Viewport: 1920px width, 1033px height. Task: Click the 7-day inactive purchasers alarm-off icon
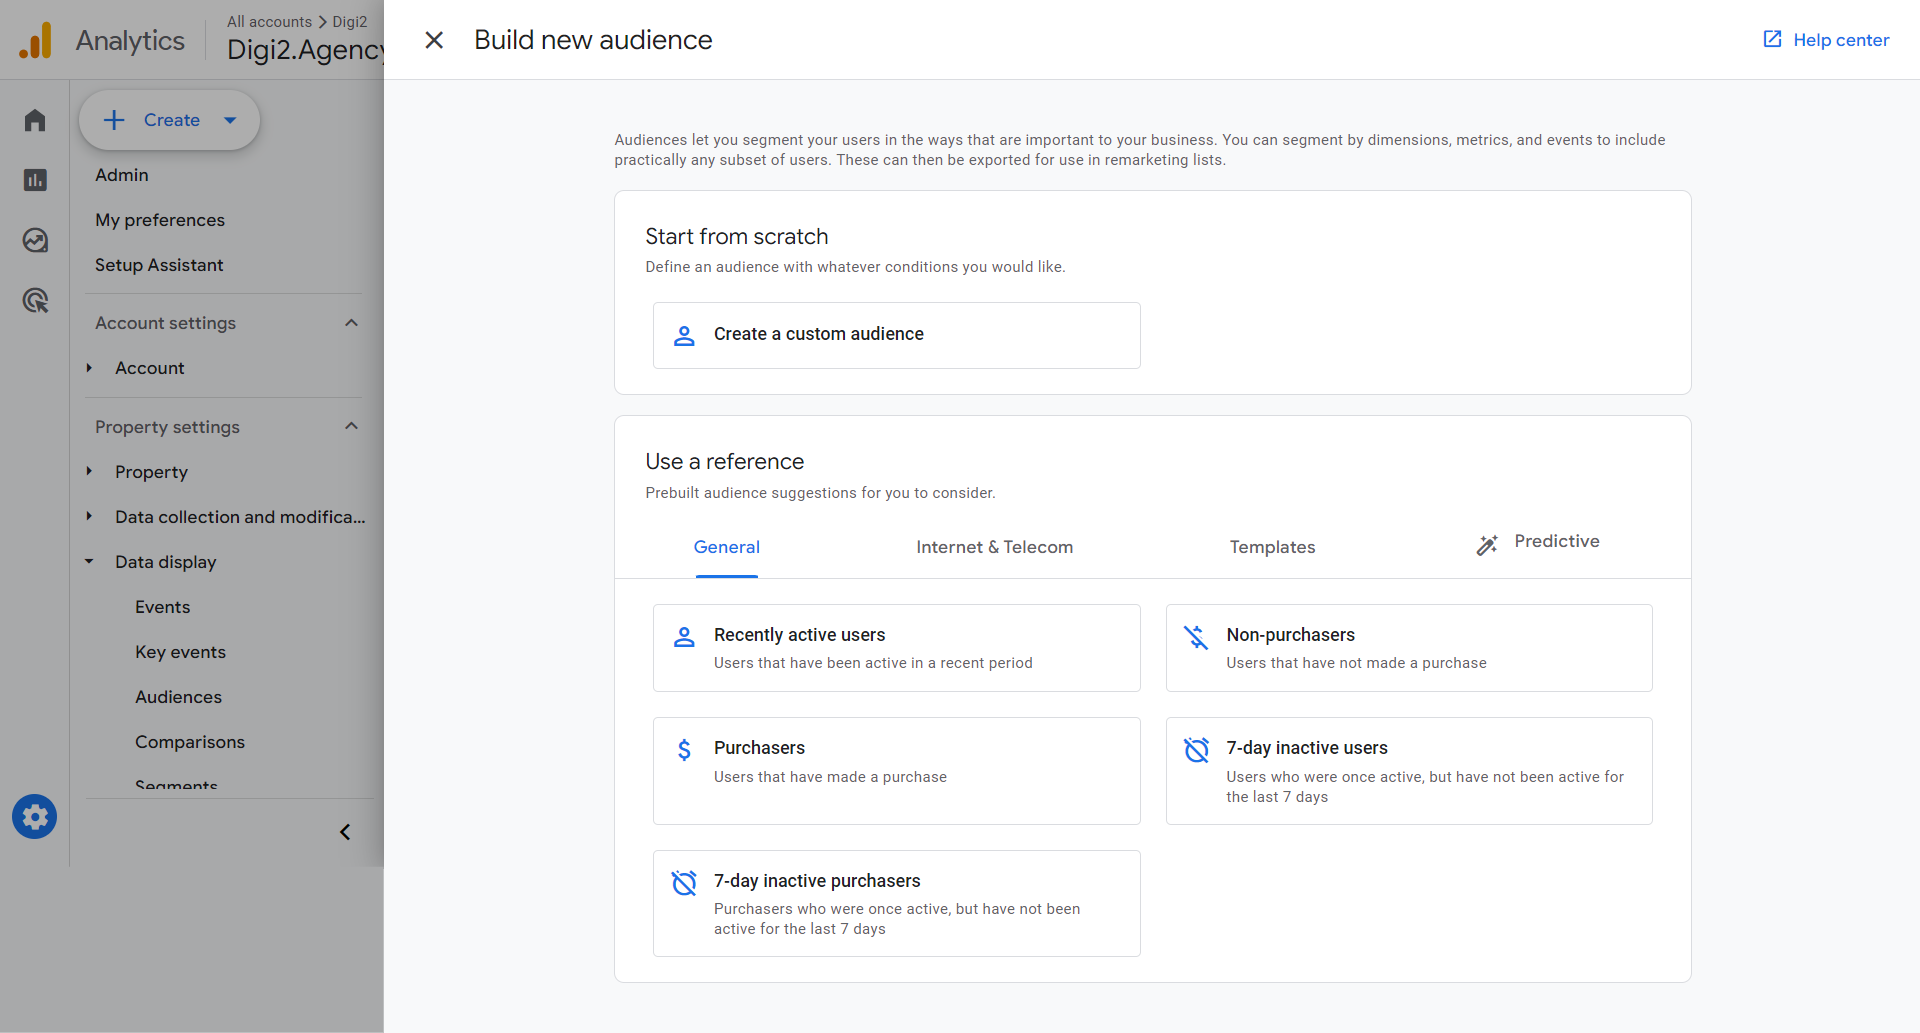[x=684, y=882]
